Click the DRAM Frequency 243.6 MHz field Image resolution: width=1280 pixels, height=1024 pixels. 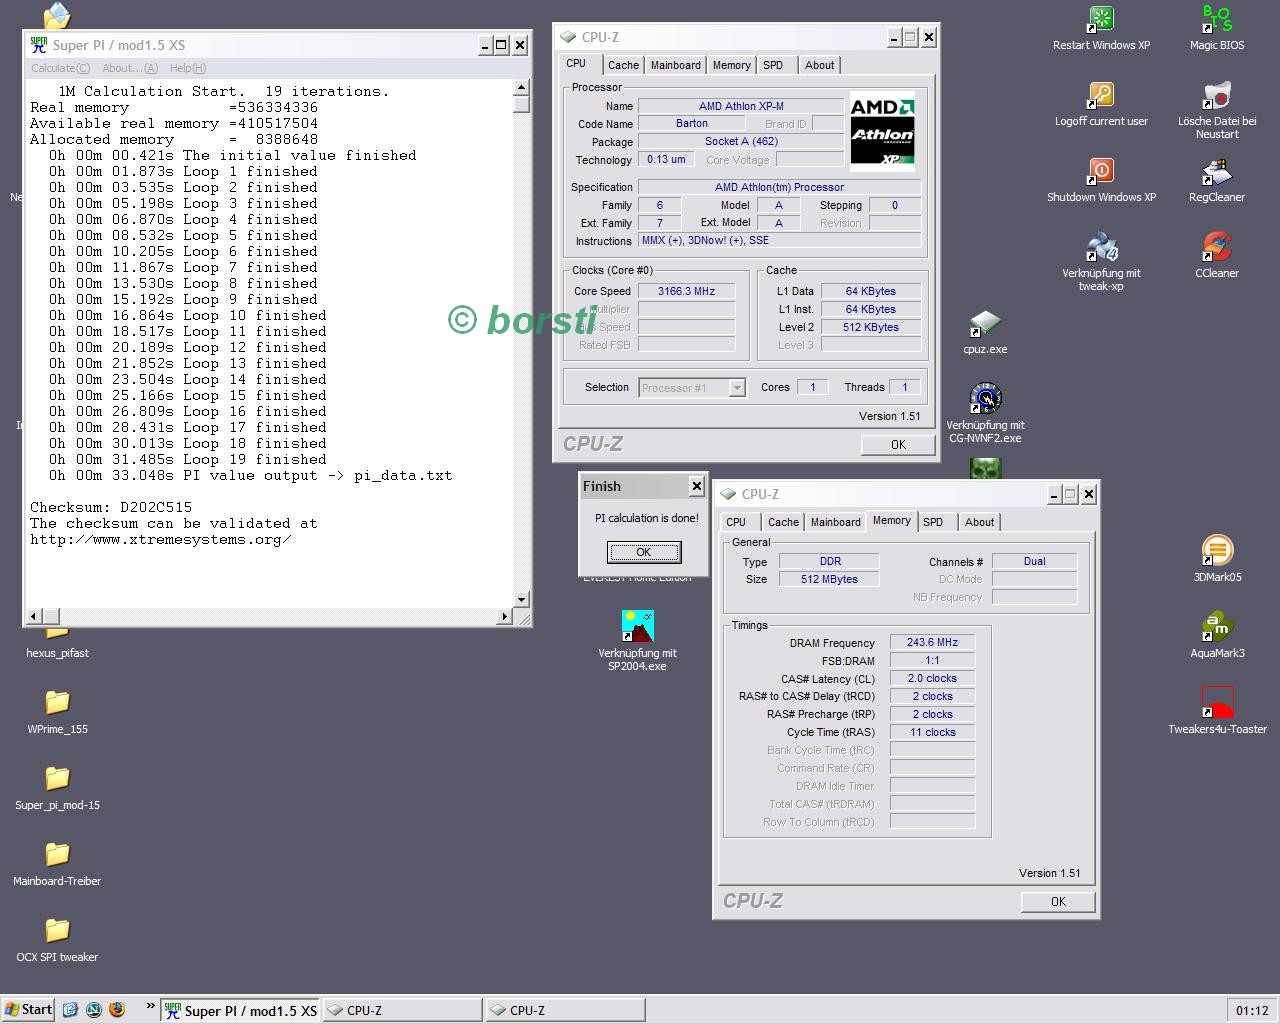[932, 643]
